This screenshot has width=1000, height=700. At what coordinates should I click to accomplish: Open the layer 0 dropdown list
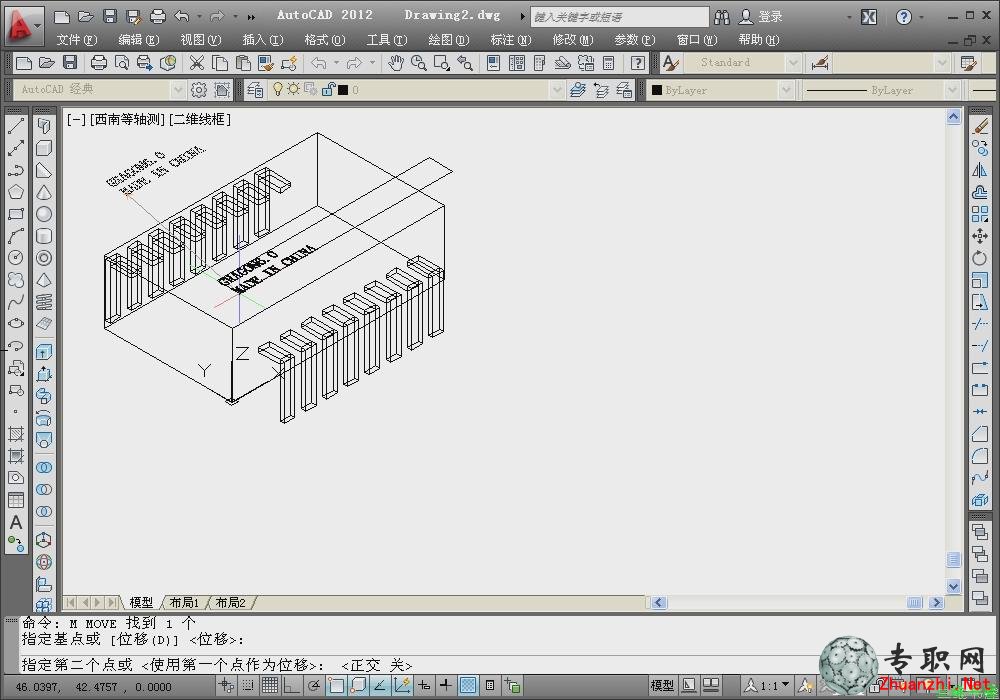click(557, 90)
